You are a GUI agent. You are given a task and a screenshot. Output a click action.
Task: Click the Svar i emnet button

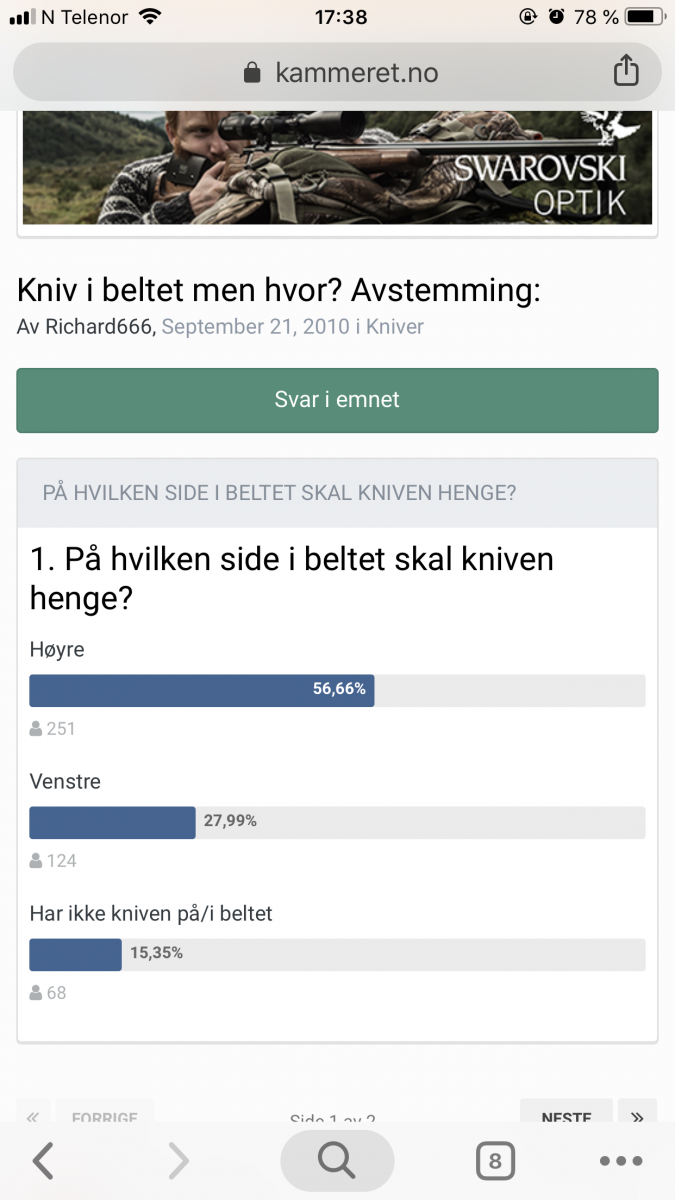[337, 400]
